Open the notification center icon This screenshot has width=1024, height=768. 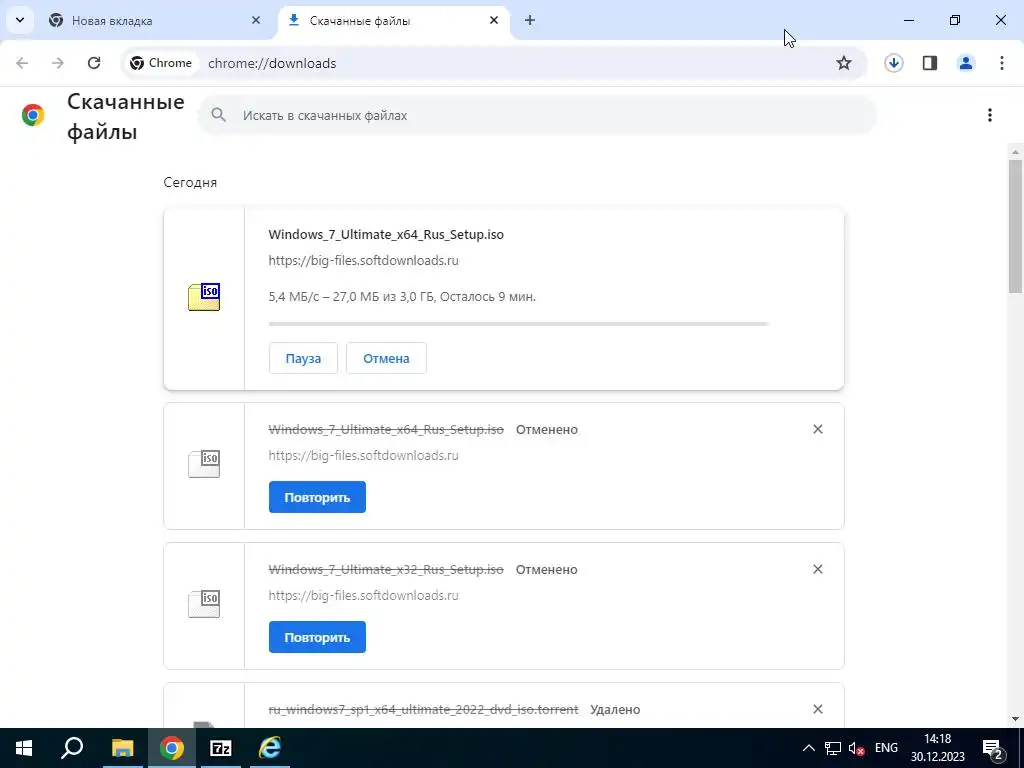coord(993,748)
